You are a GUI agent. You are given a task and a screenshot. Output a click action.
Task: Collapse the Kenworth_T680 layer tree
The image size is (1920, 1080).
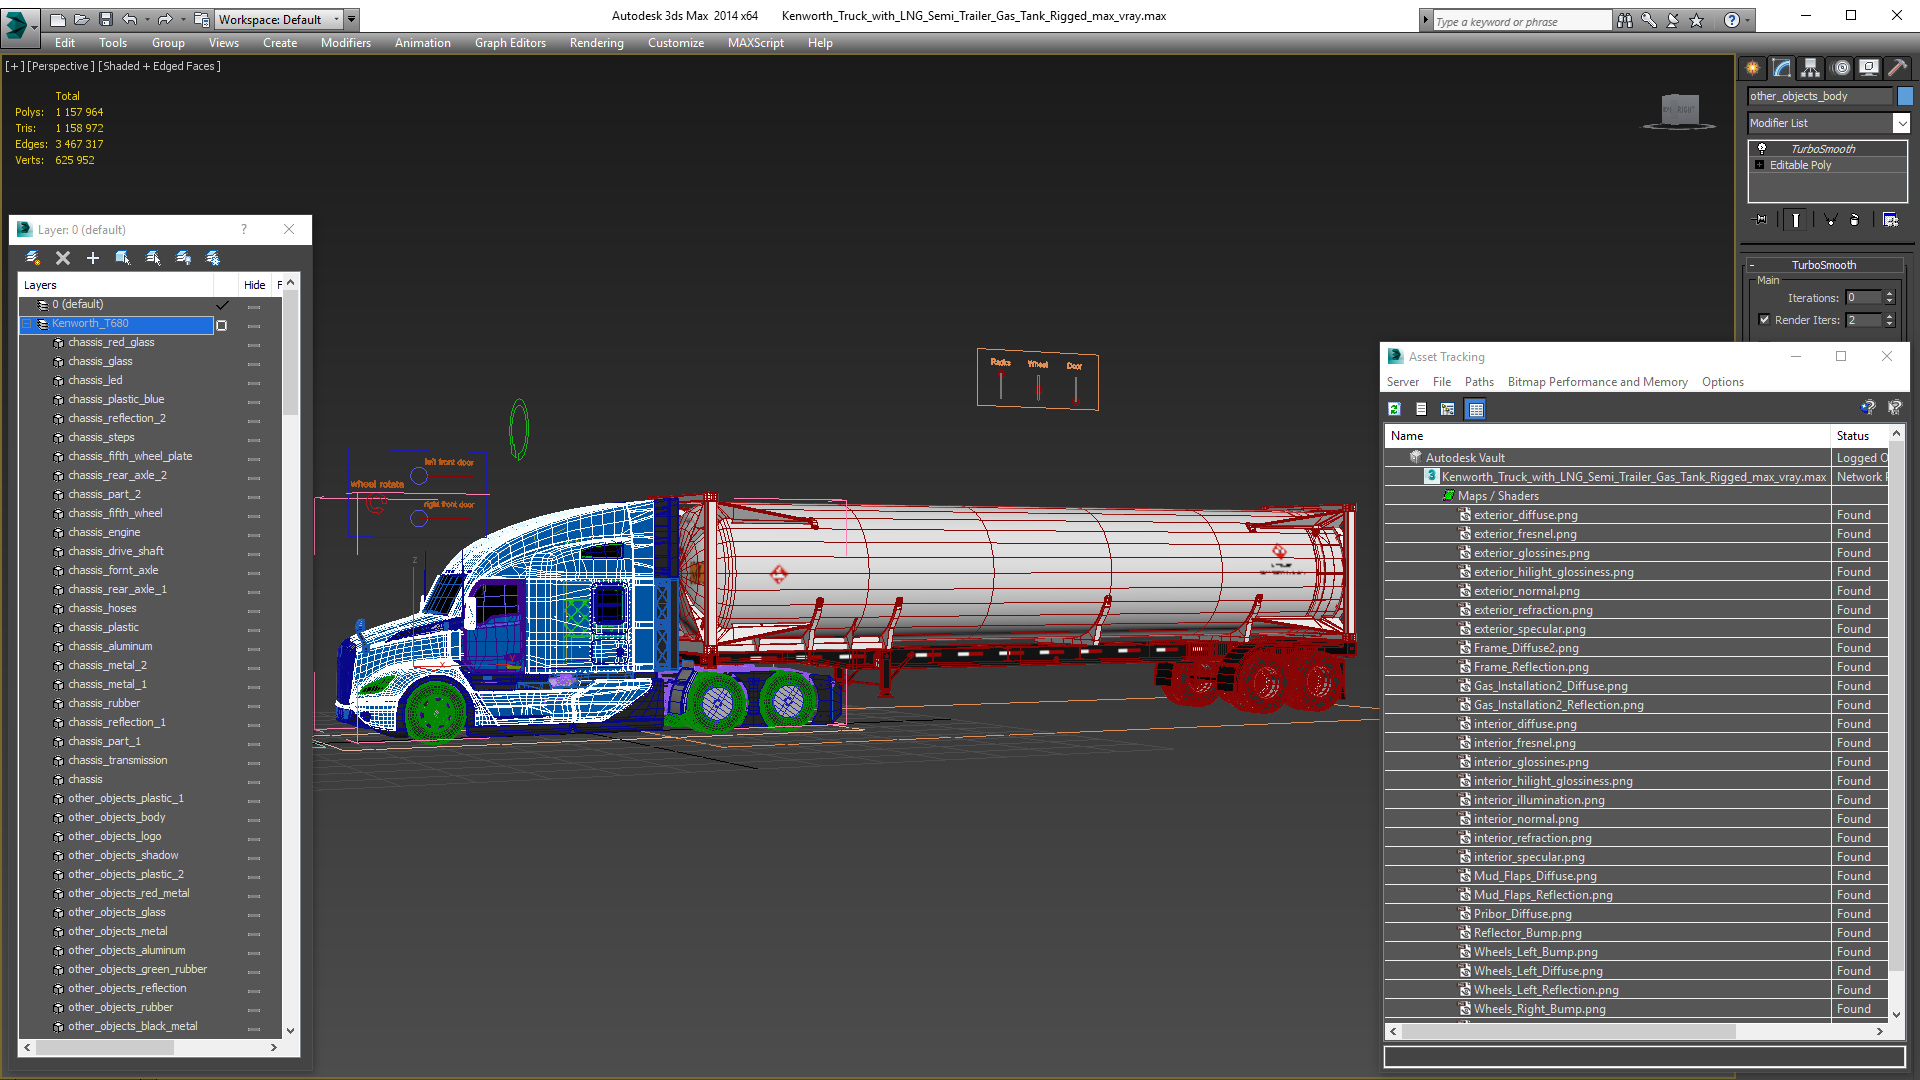point(27,324)
